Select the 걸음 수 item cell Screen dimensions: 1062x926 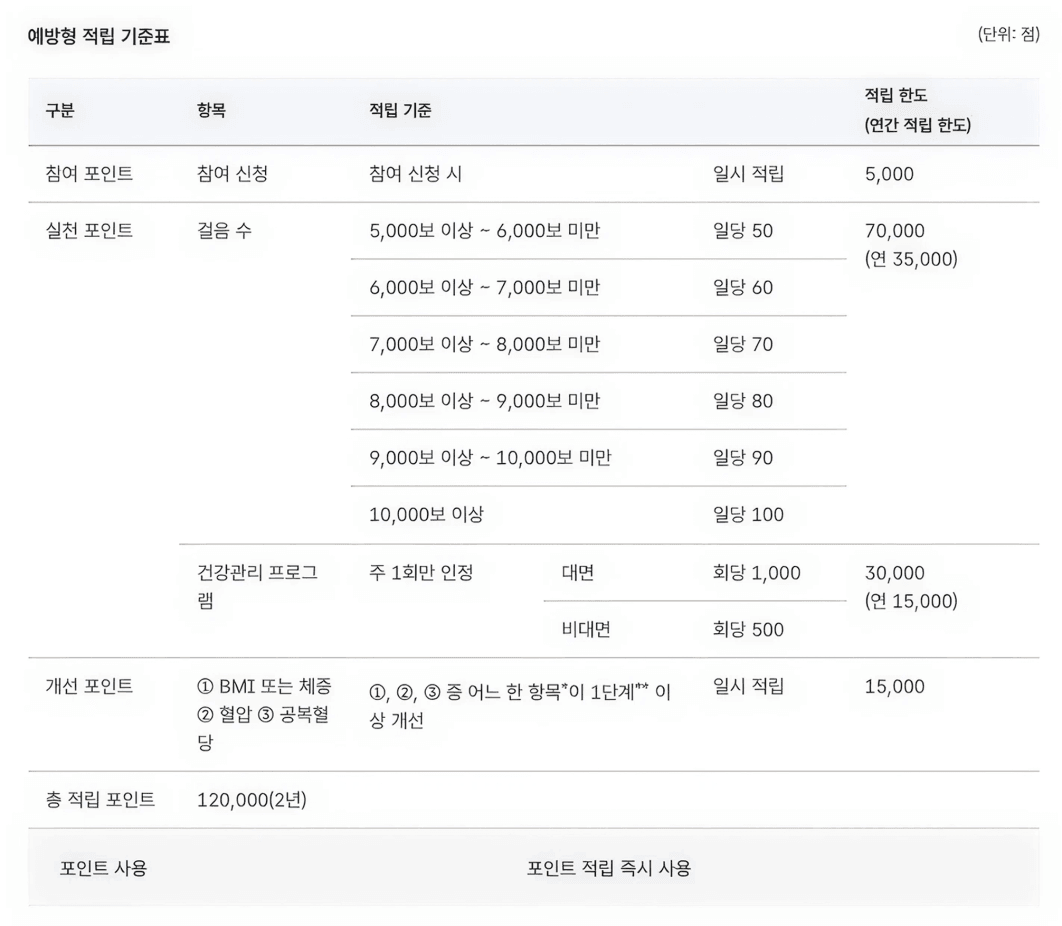point(225,231)
